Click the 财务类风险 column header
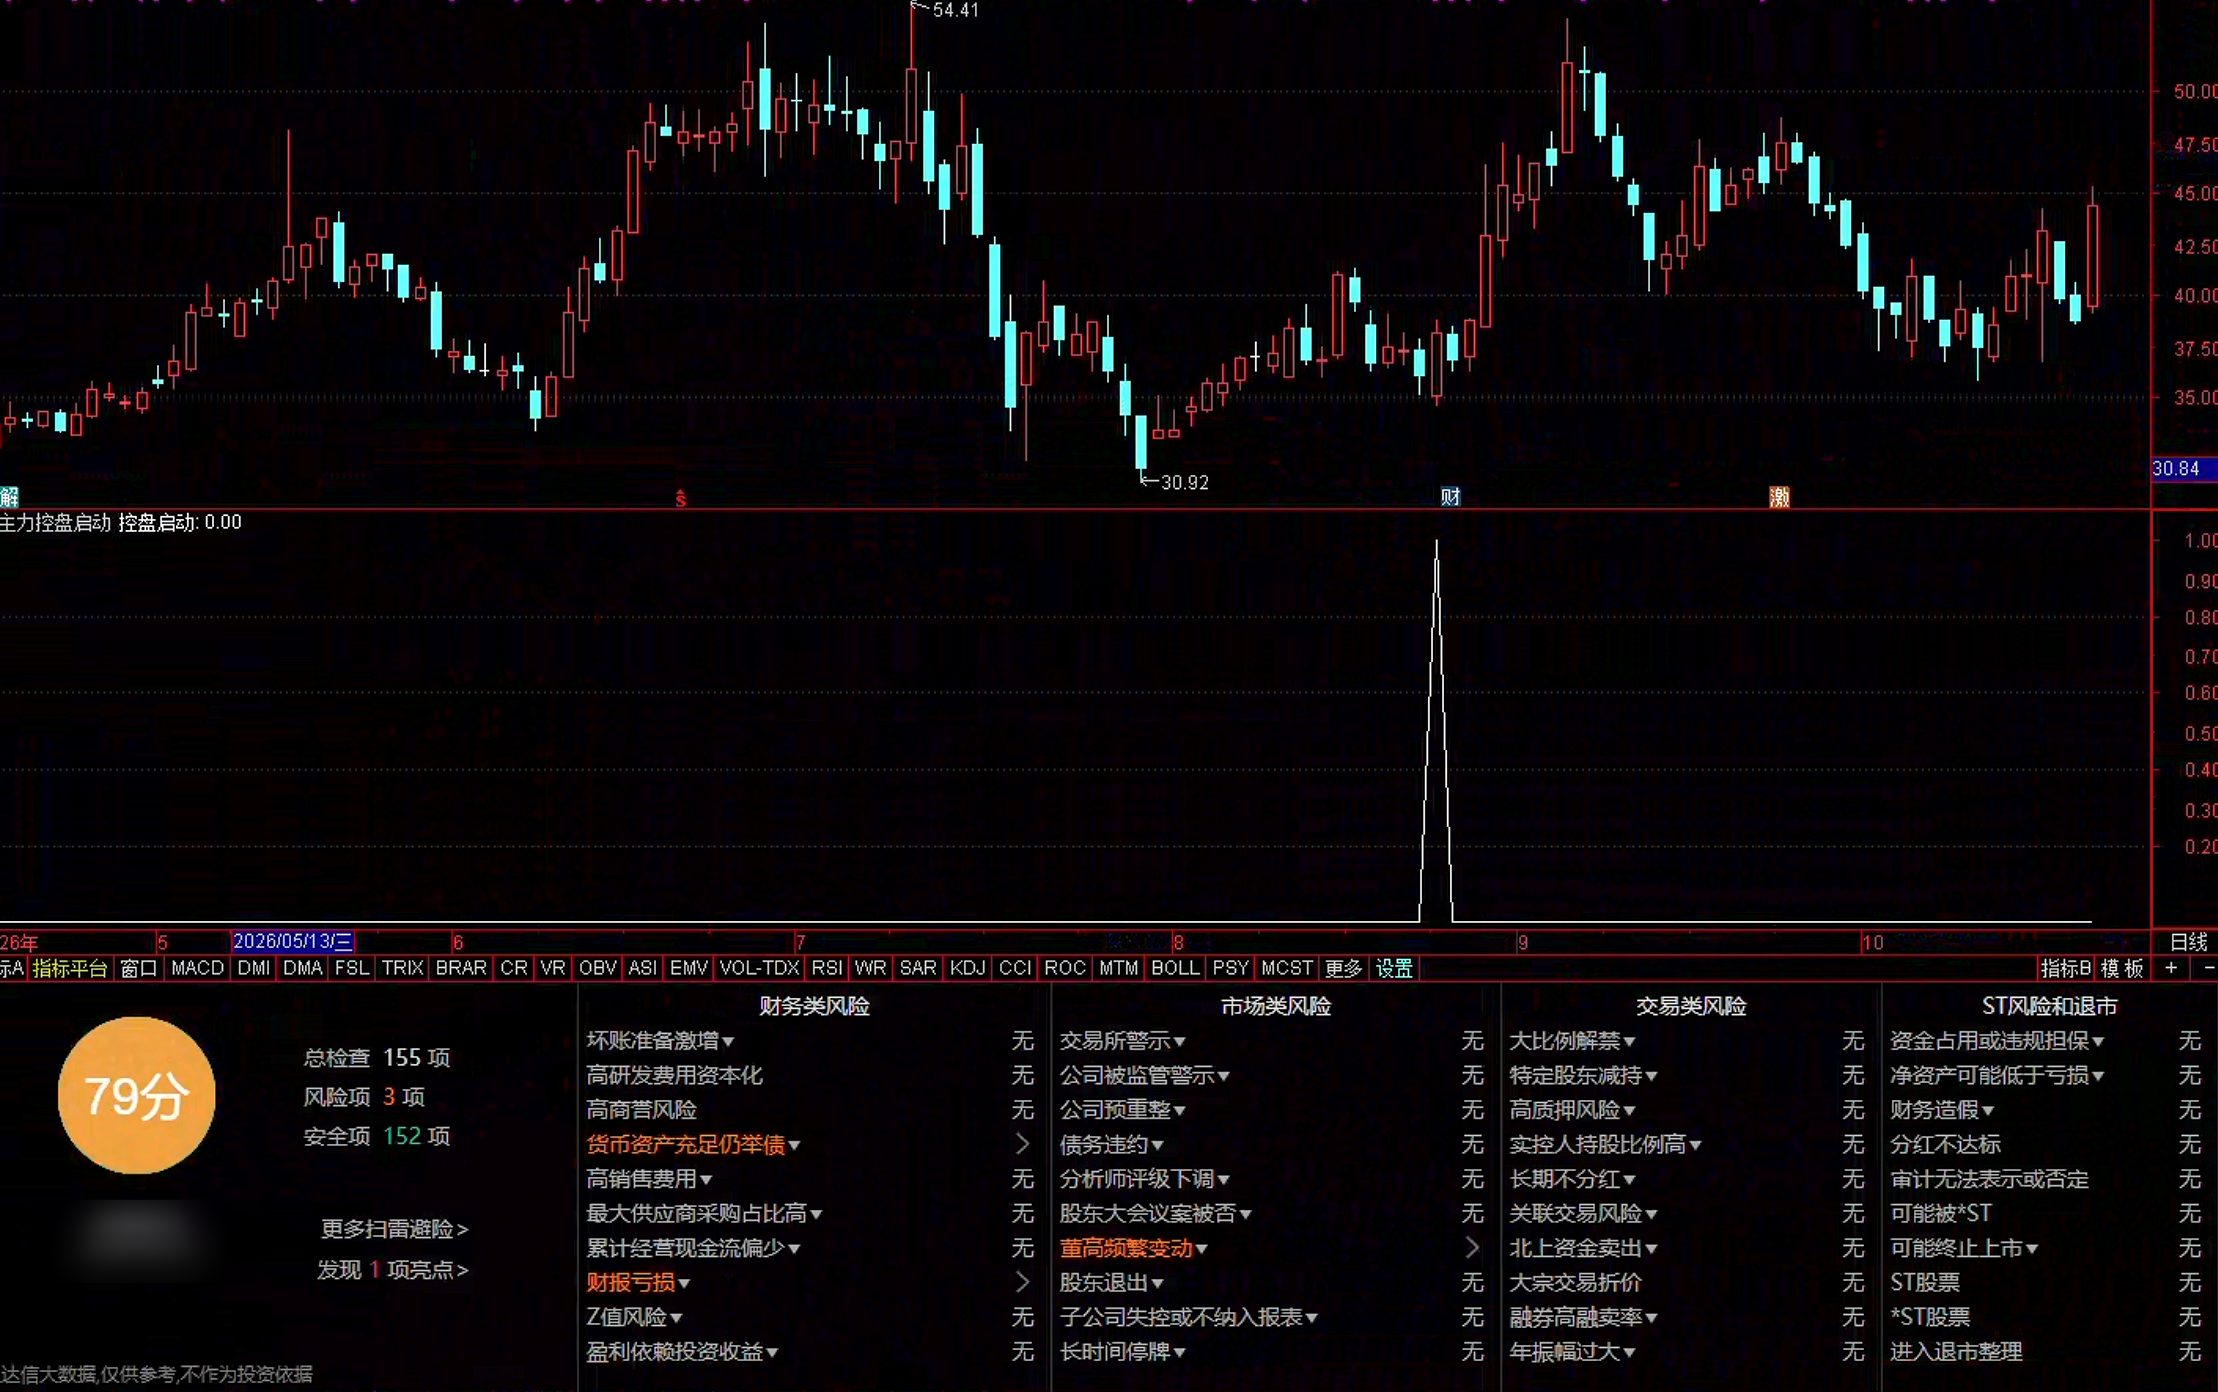This screenshot has width=2218, height=1392. [x=814, y=1006]
